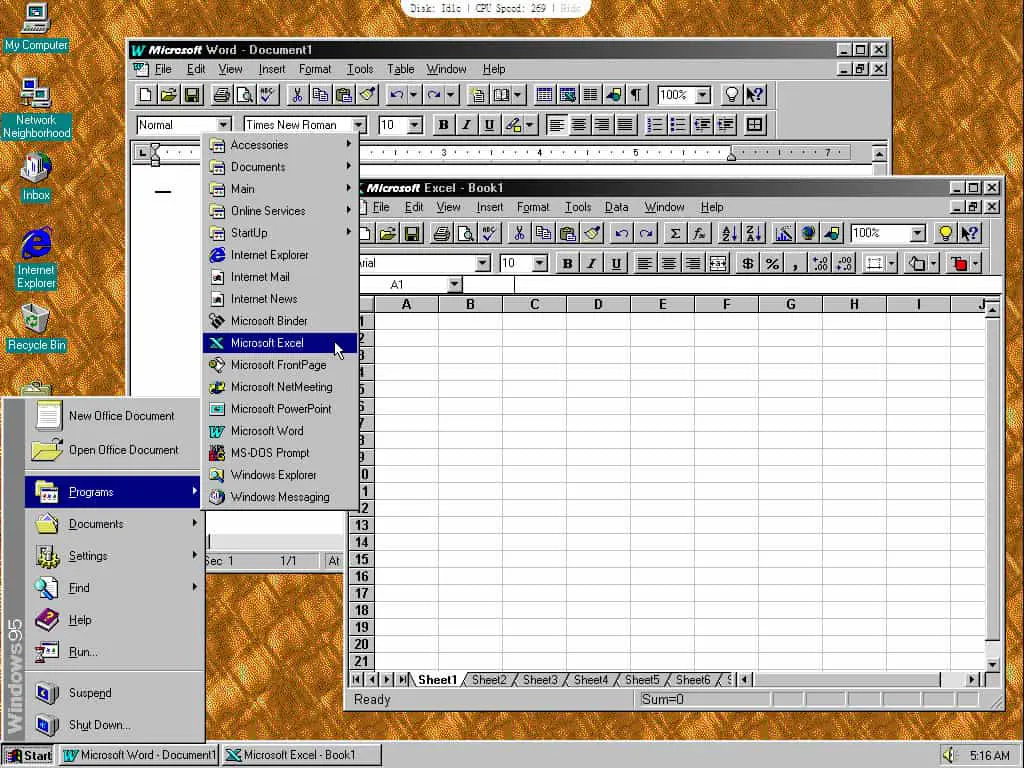The height and width of the screenshot is (768, 1024).
Task: Activate Microsoft Word - Document1 taskbar button
Action: point(139,755)
